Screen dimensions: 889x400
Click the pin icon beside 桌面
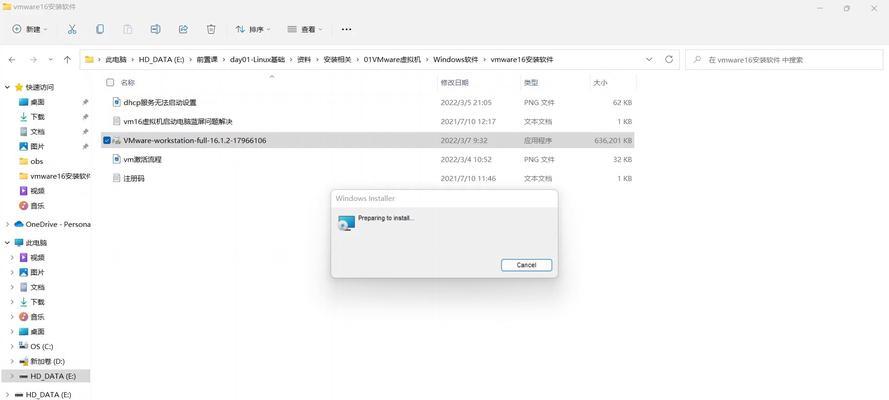click(x=85, y=102)
